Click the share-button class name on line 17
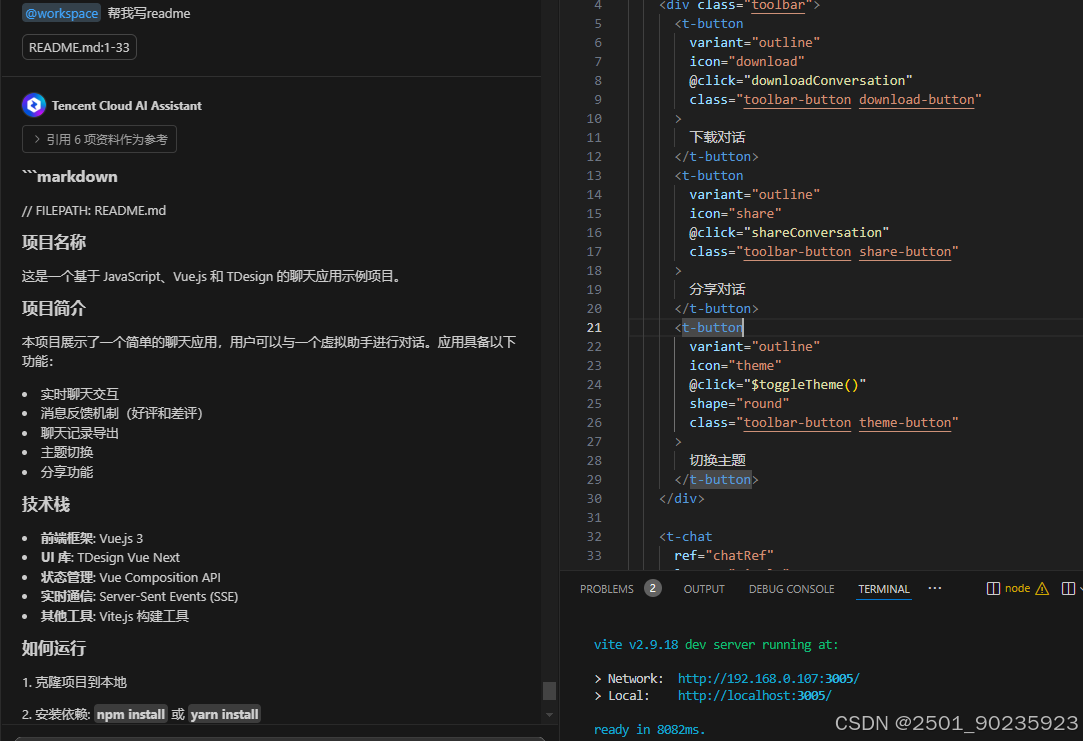Screen dimensions: 1083x741 [x=905, y=251]
